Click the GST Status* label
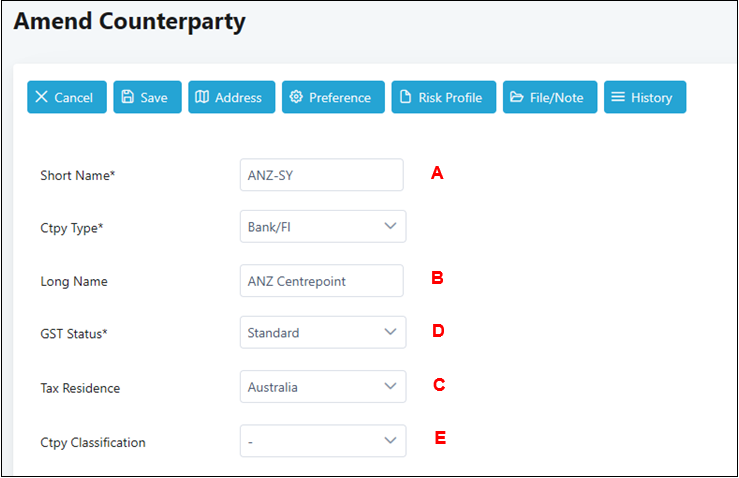 pos(74,334)
